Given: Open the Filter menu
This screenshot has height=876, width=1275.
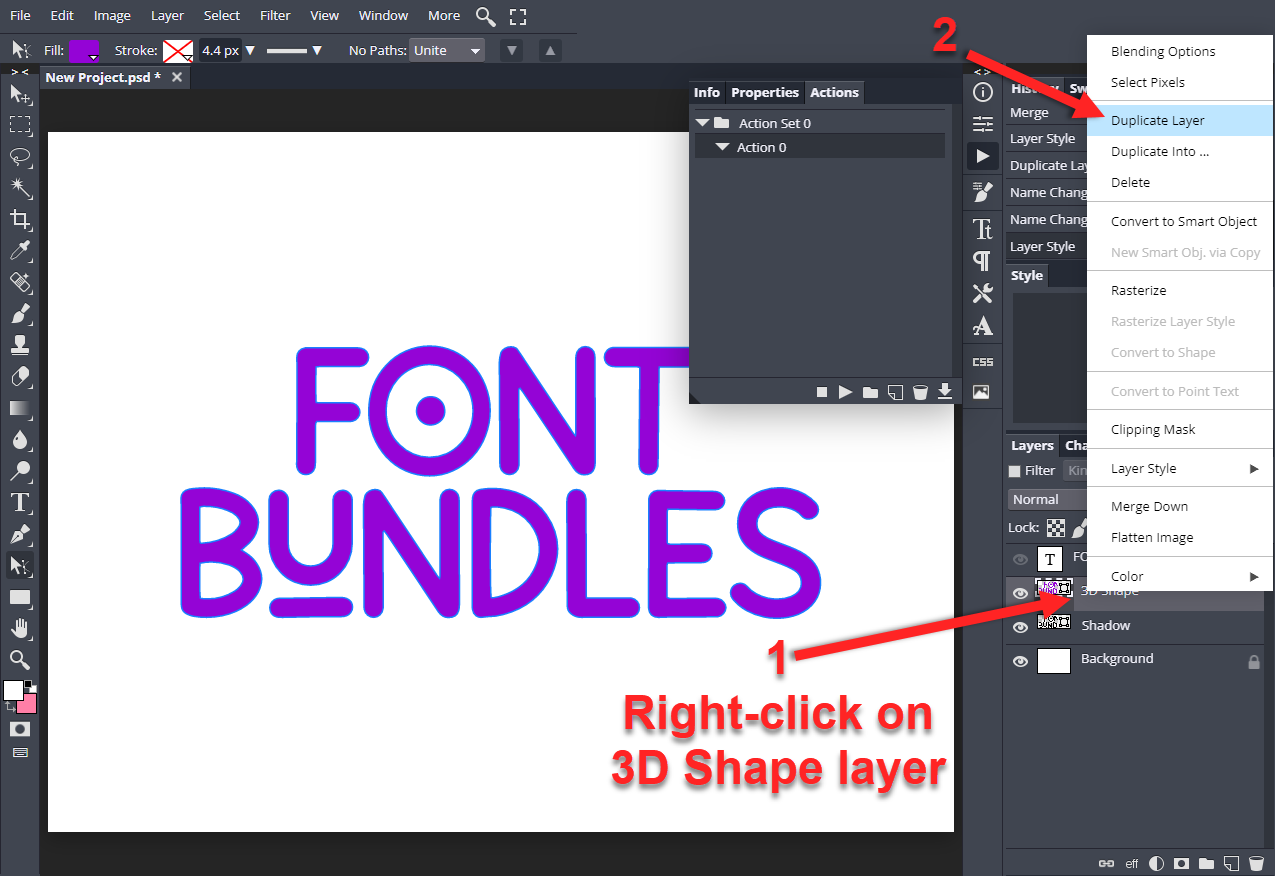Looking at the screenshot, I should (x=275, y=16).
